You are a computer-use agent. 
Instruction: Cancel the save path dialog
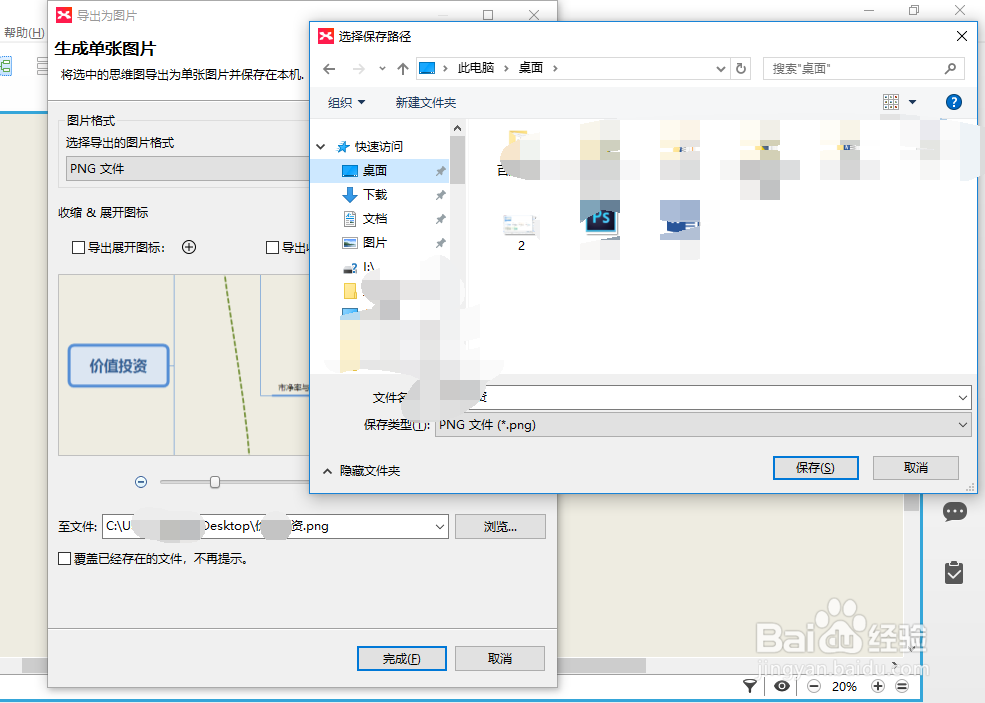[x=915, y=468]
